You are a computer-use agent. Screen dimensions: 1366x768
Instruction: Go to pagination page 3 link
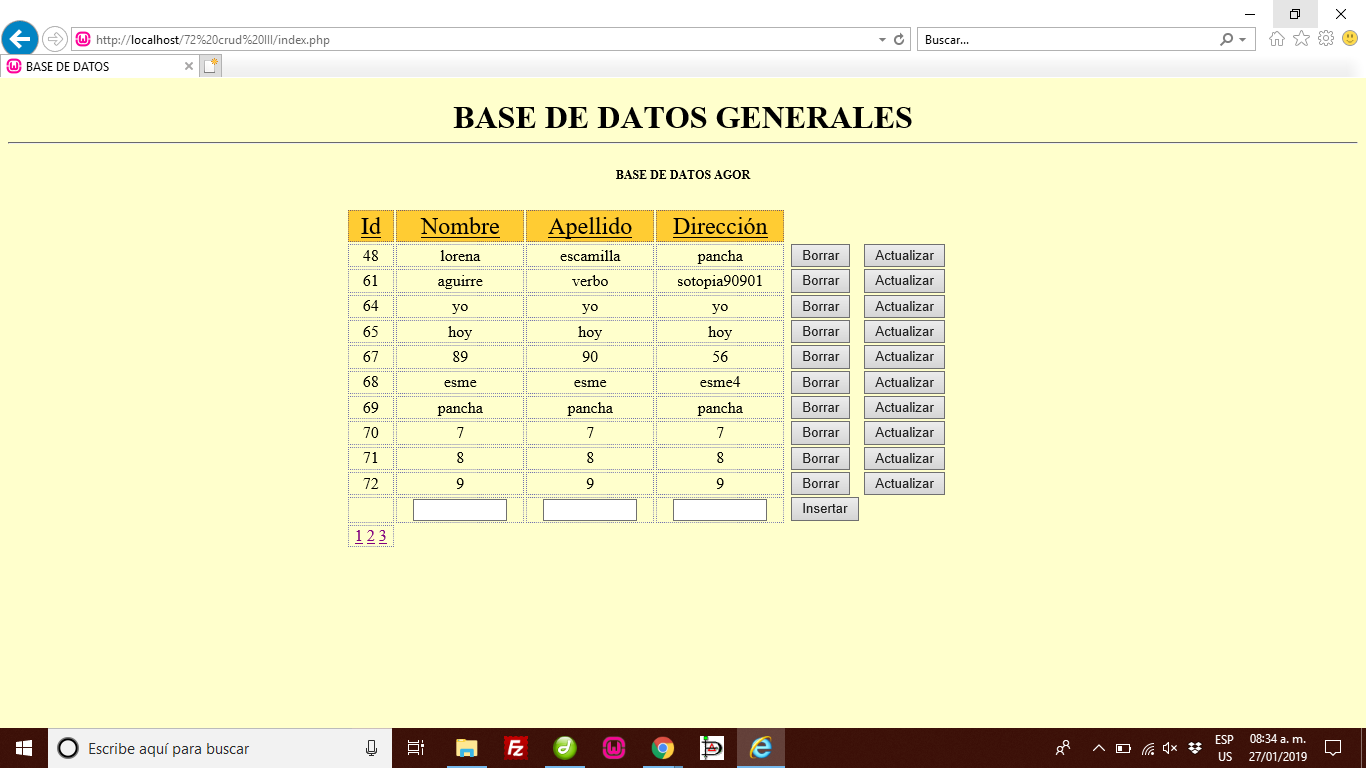[x=383, y=536]
